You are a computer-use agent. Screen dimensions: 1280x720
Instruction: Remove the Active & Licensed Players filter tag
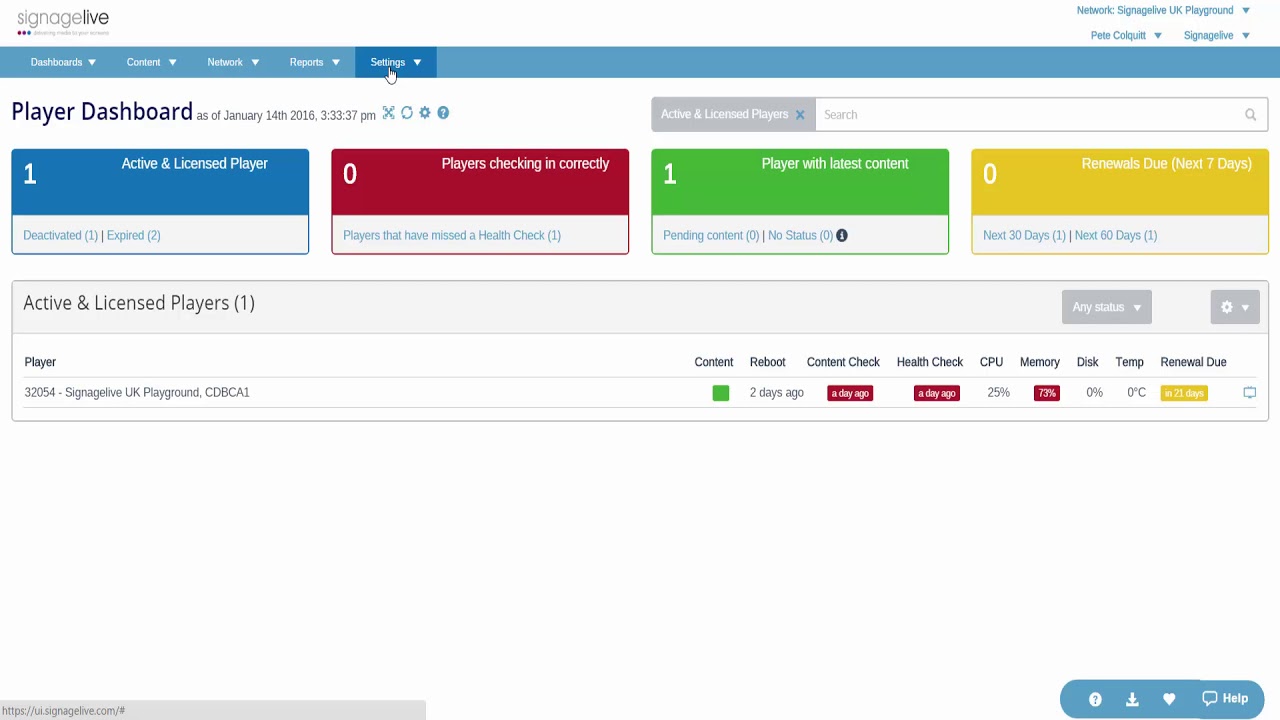click(x=800, y=115)
